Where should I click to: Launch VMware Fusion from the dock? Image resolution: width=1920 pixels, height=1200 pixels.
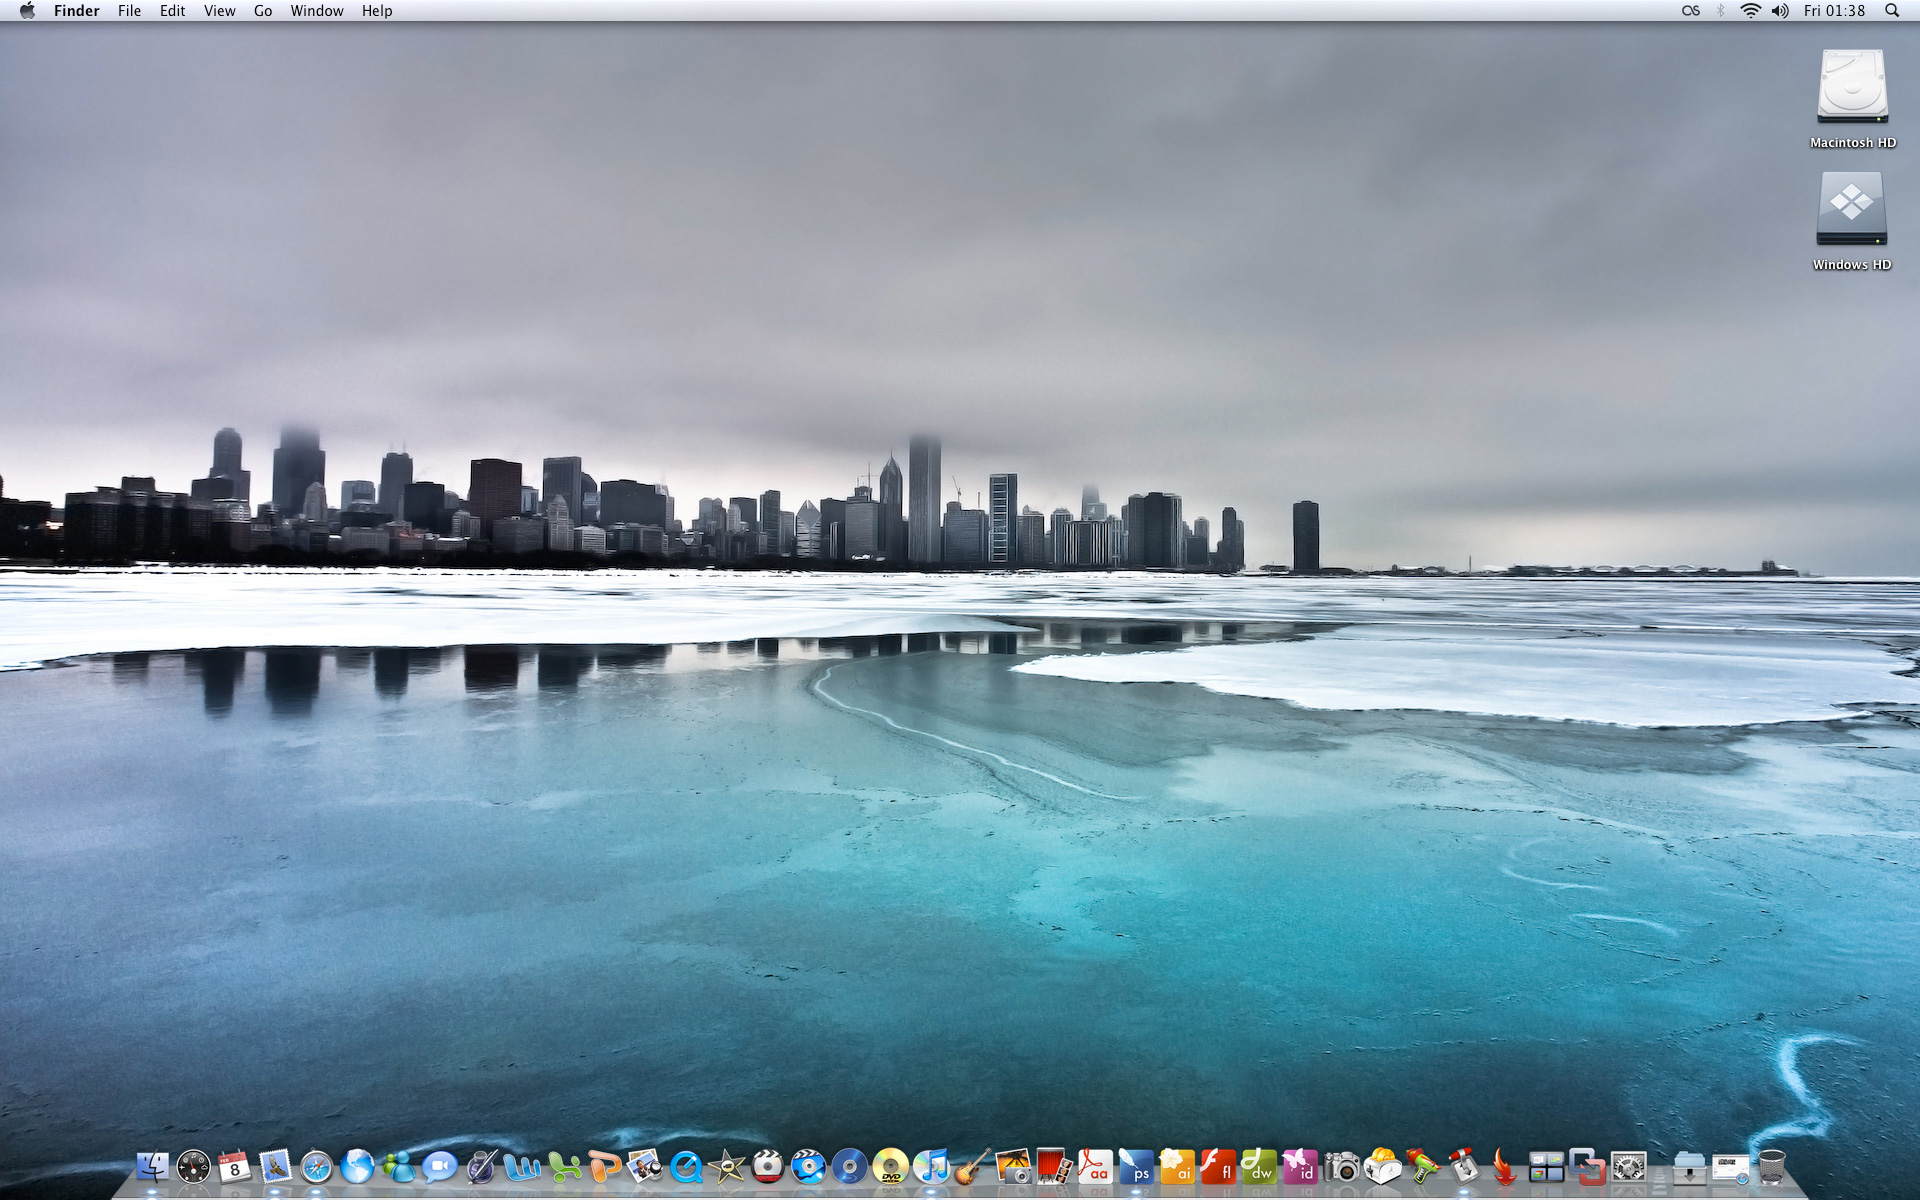[x=1587, y=1166]
